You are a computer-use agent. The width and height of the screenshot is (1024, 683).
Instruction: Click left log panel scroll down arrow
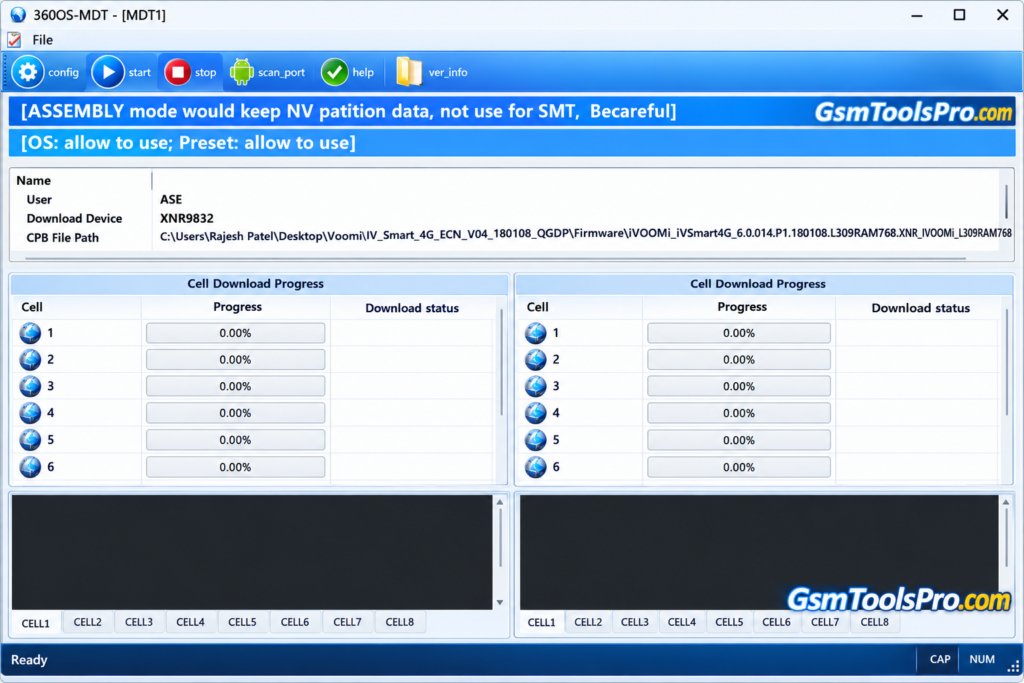tap(500, 603)
